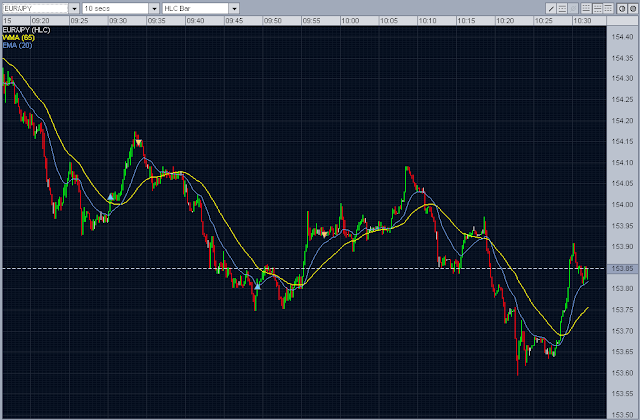Click the 10:15 time axis label
Viewport: 640px width, 420px height.
tap(466, 21)
